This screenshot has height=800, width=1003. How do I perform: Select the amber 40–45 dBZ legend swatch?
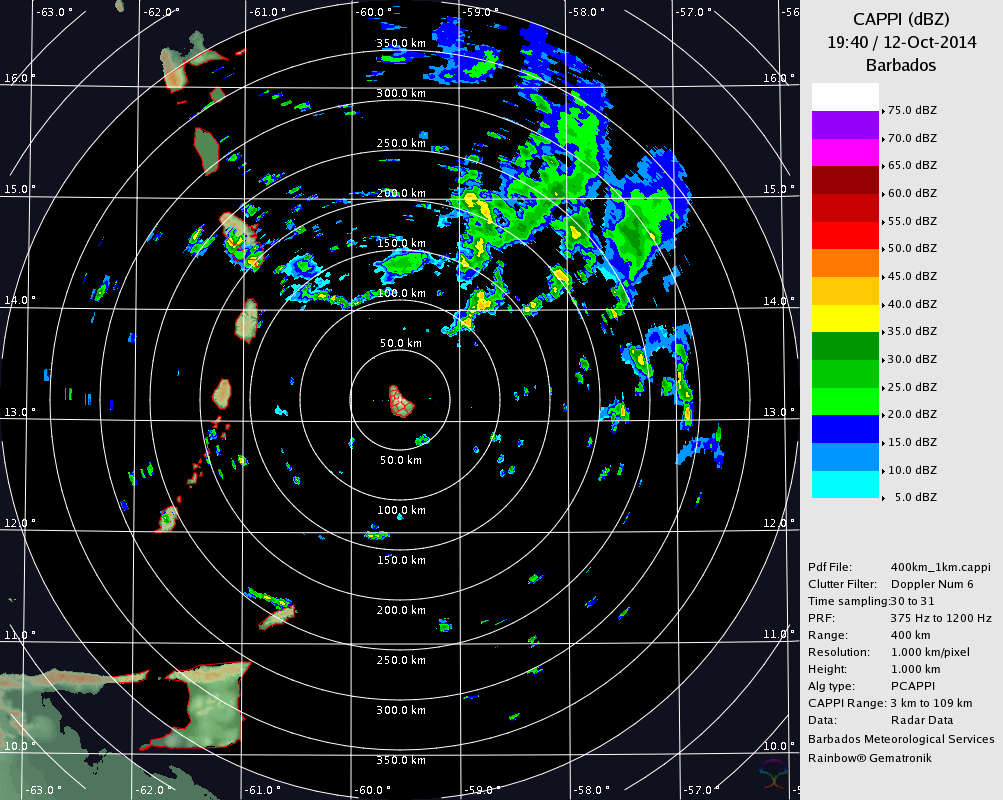point(845,291)
